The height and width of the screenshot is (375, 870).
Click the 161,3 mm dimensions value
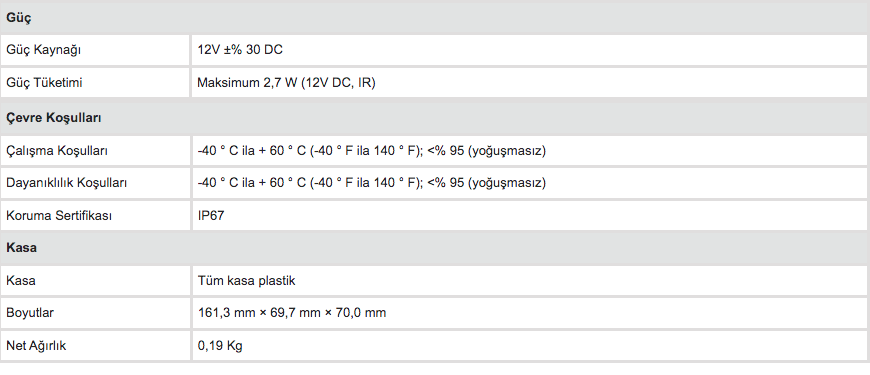[292, 312]
